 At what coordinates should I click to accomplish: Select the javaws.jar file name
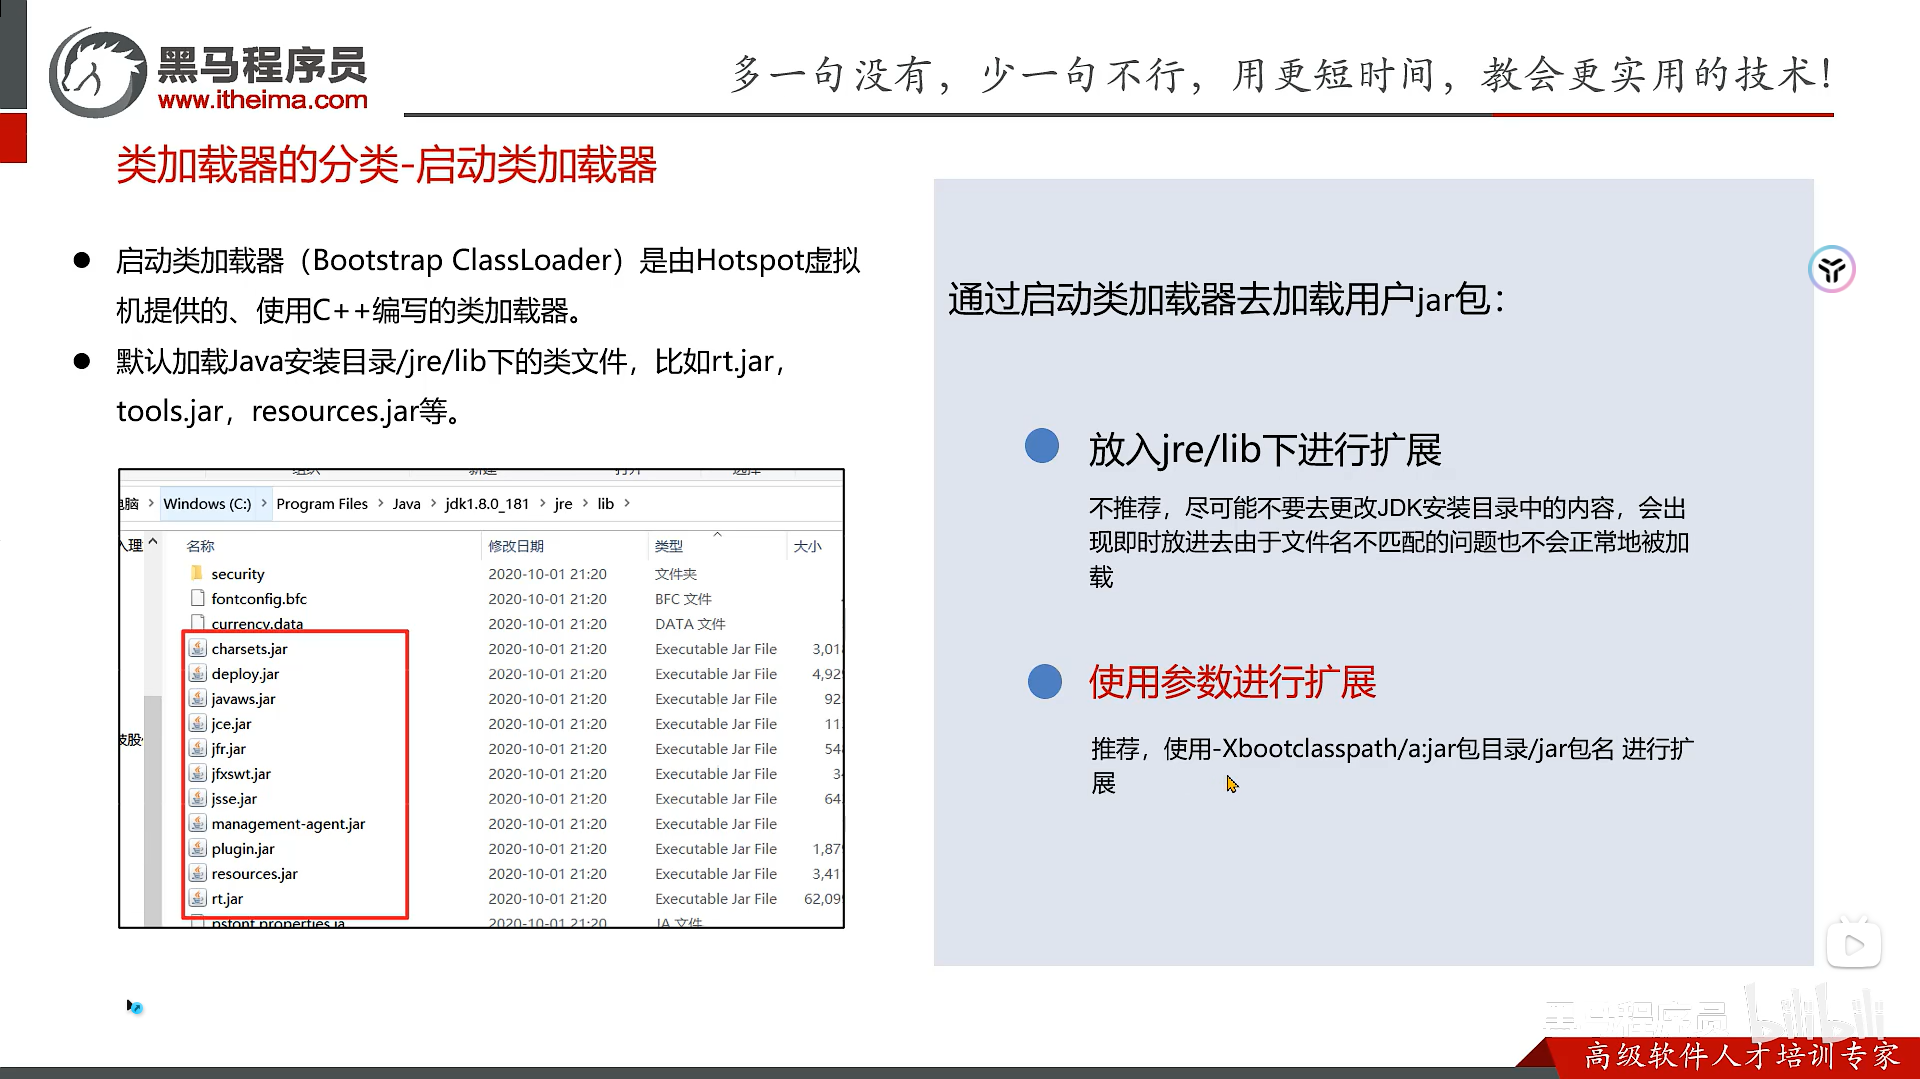coord(243,699)
